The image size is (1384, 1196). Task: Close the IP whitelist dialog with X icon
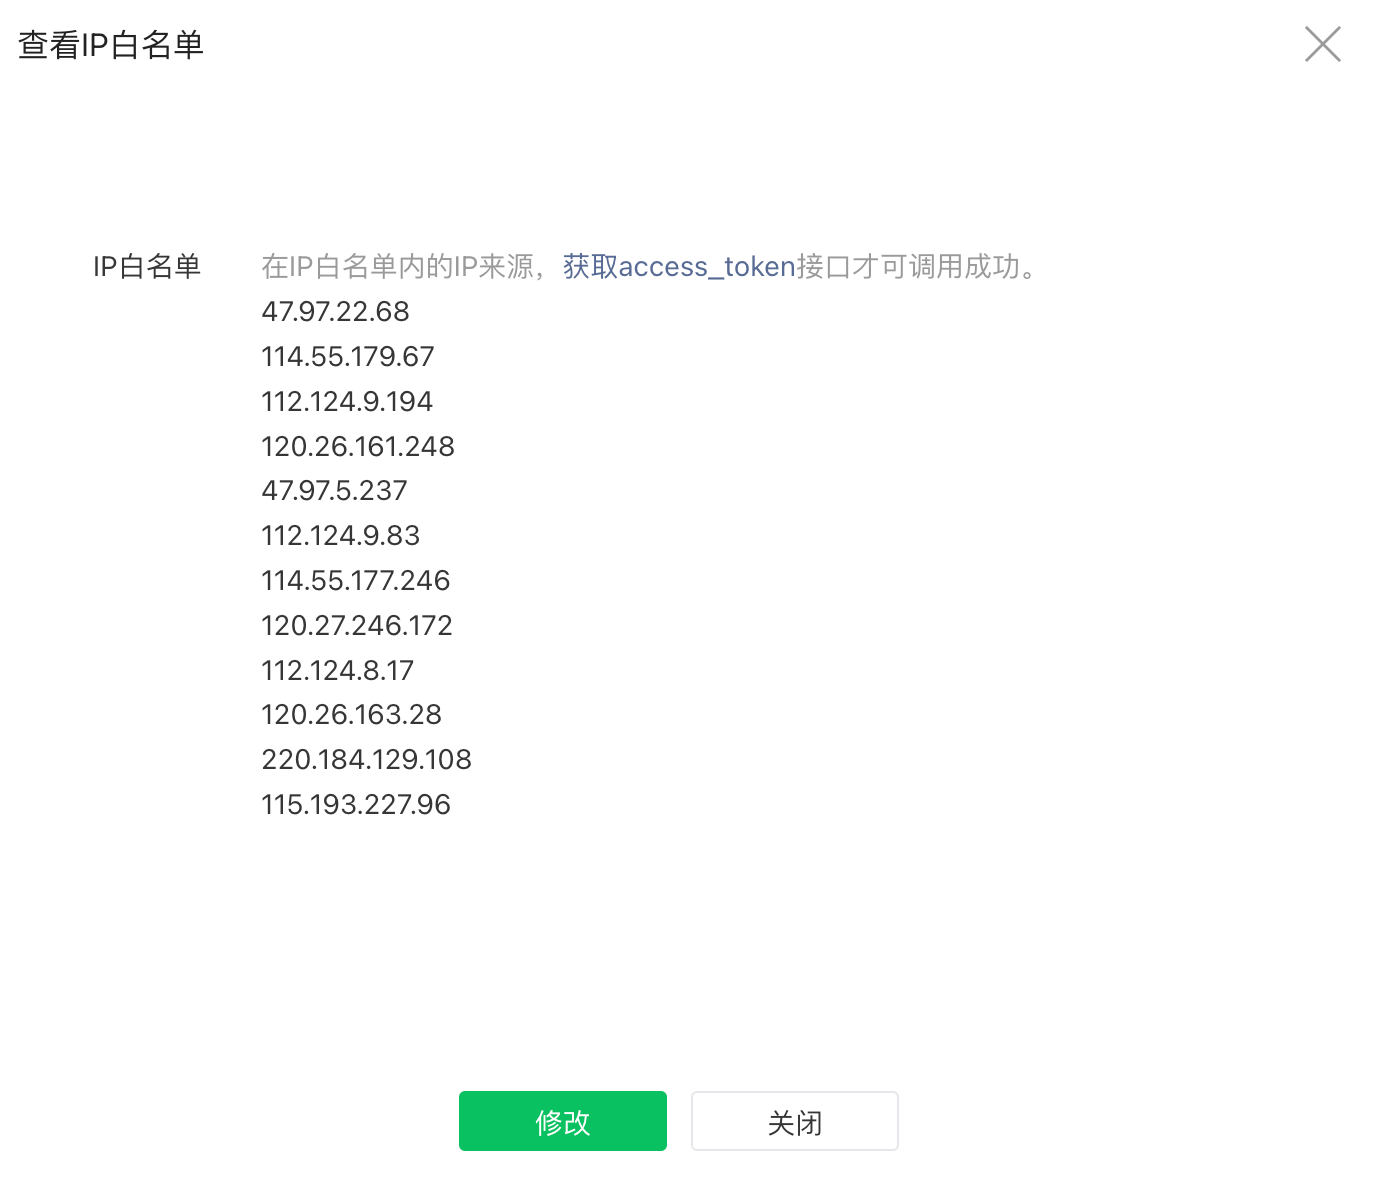(1322, 44)
